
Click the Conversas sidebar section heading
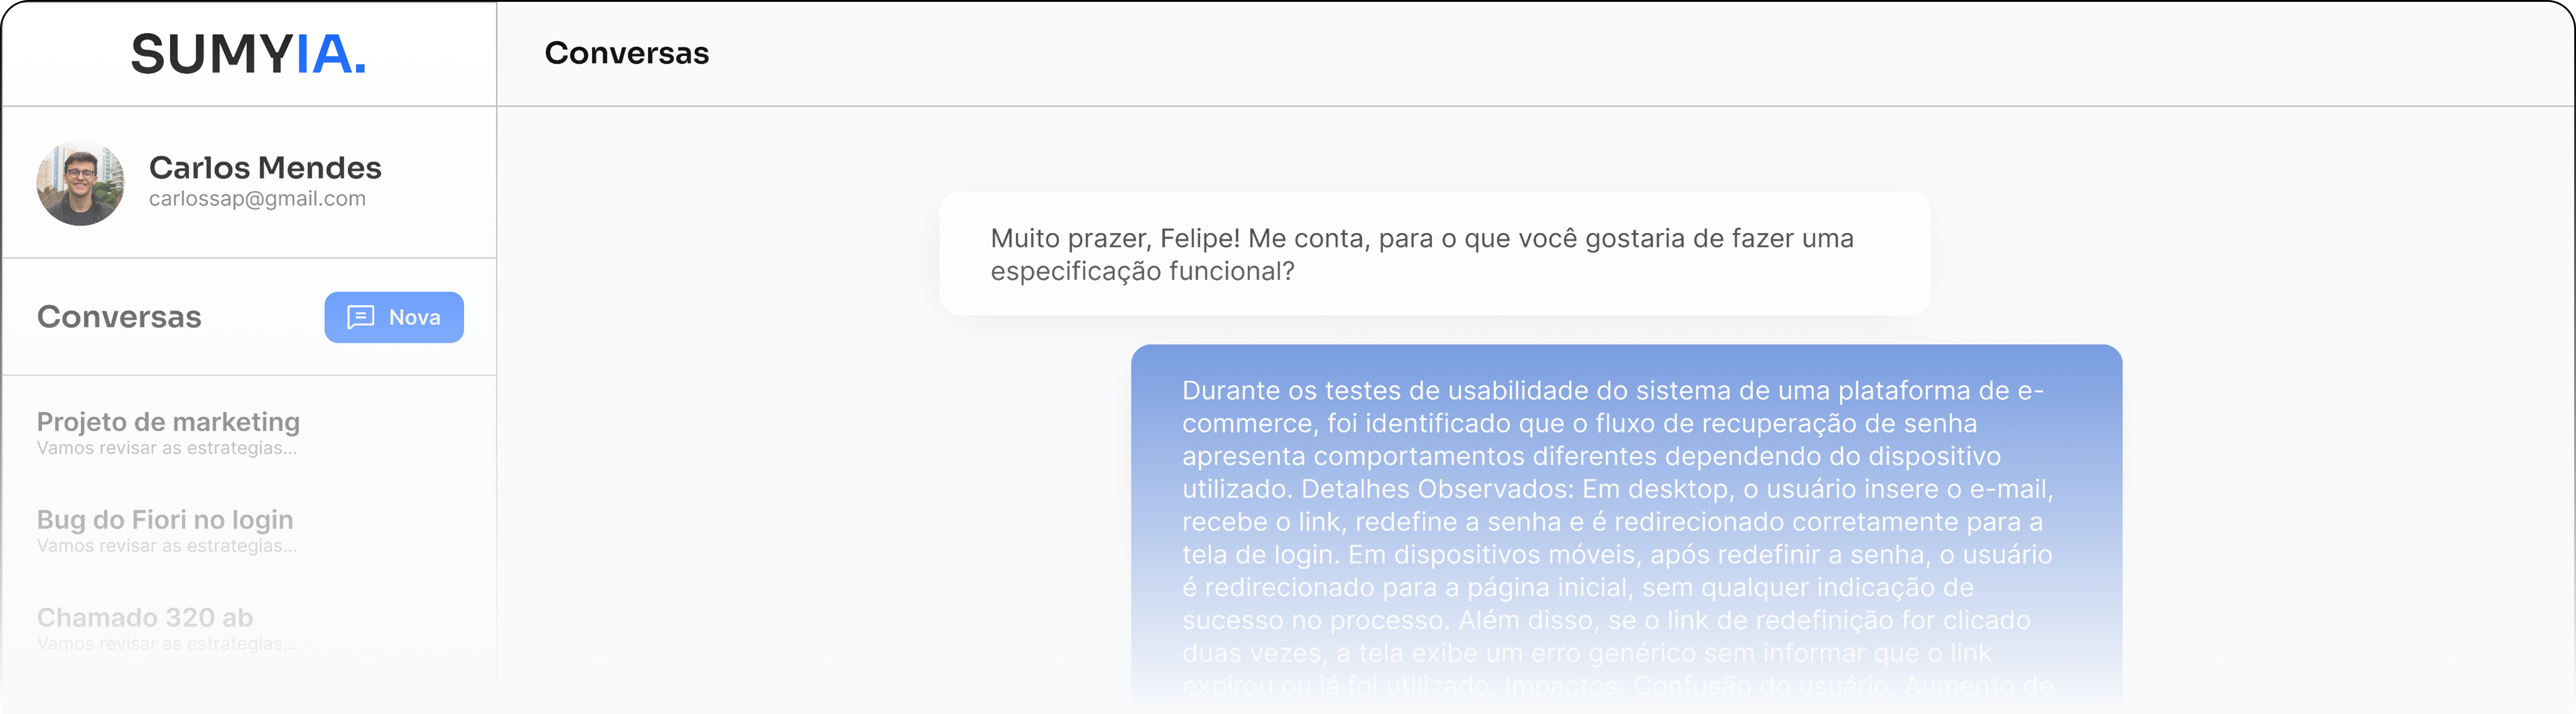coord(119,317)
